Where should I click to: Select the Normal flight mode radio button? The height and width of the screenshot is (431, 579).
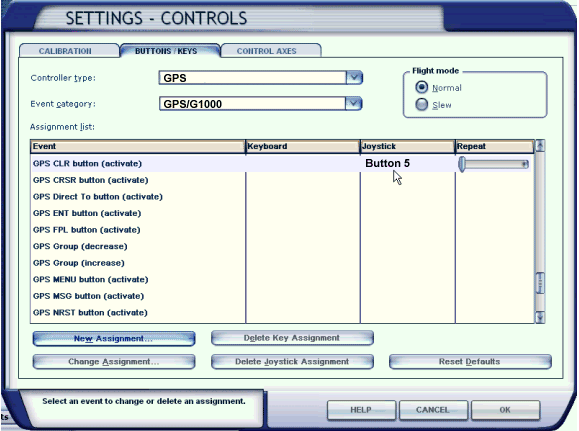[x=421, y=88]
